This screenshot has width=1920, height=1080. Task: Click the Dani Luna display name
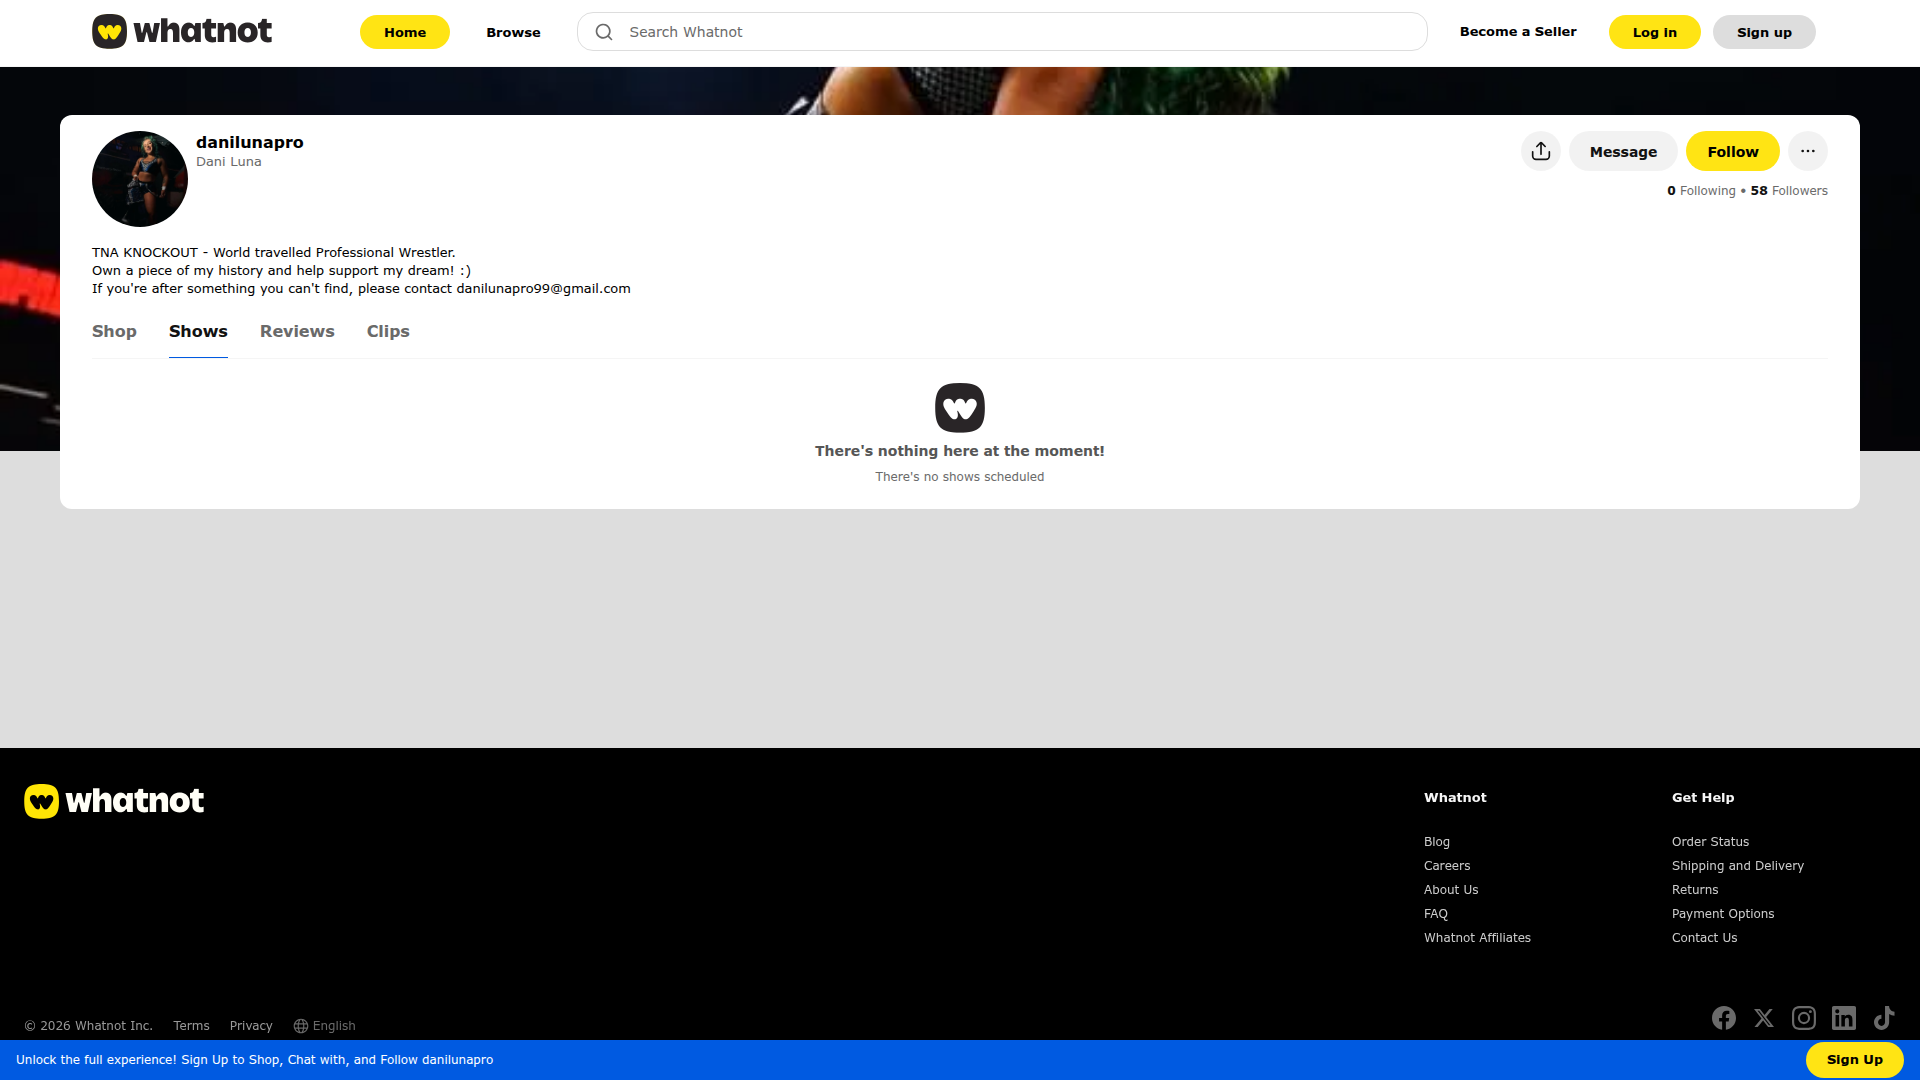pyautogui.click(x=229, y=162)
